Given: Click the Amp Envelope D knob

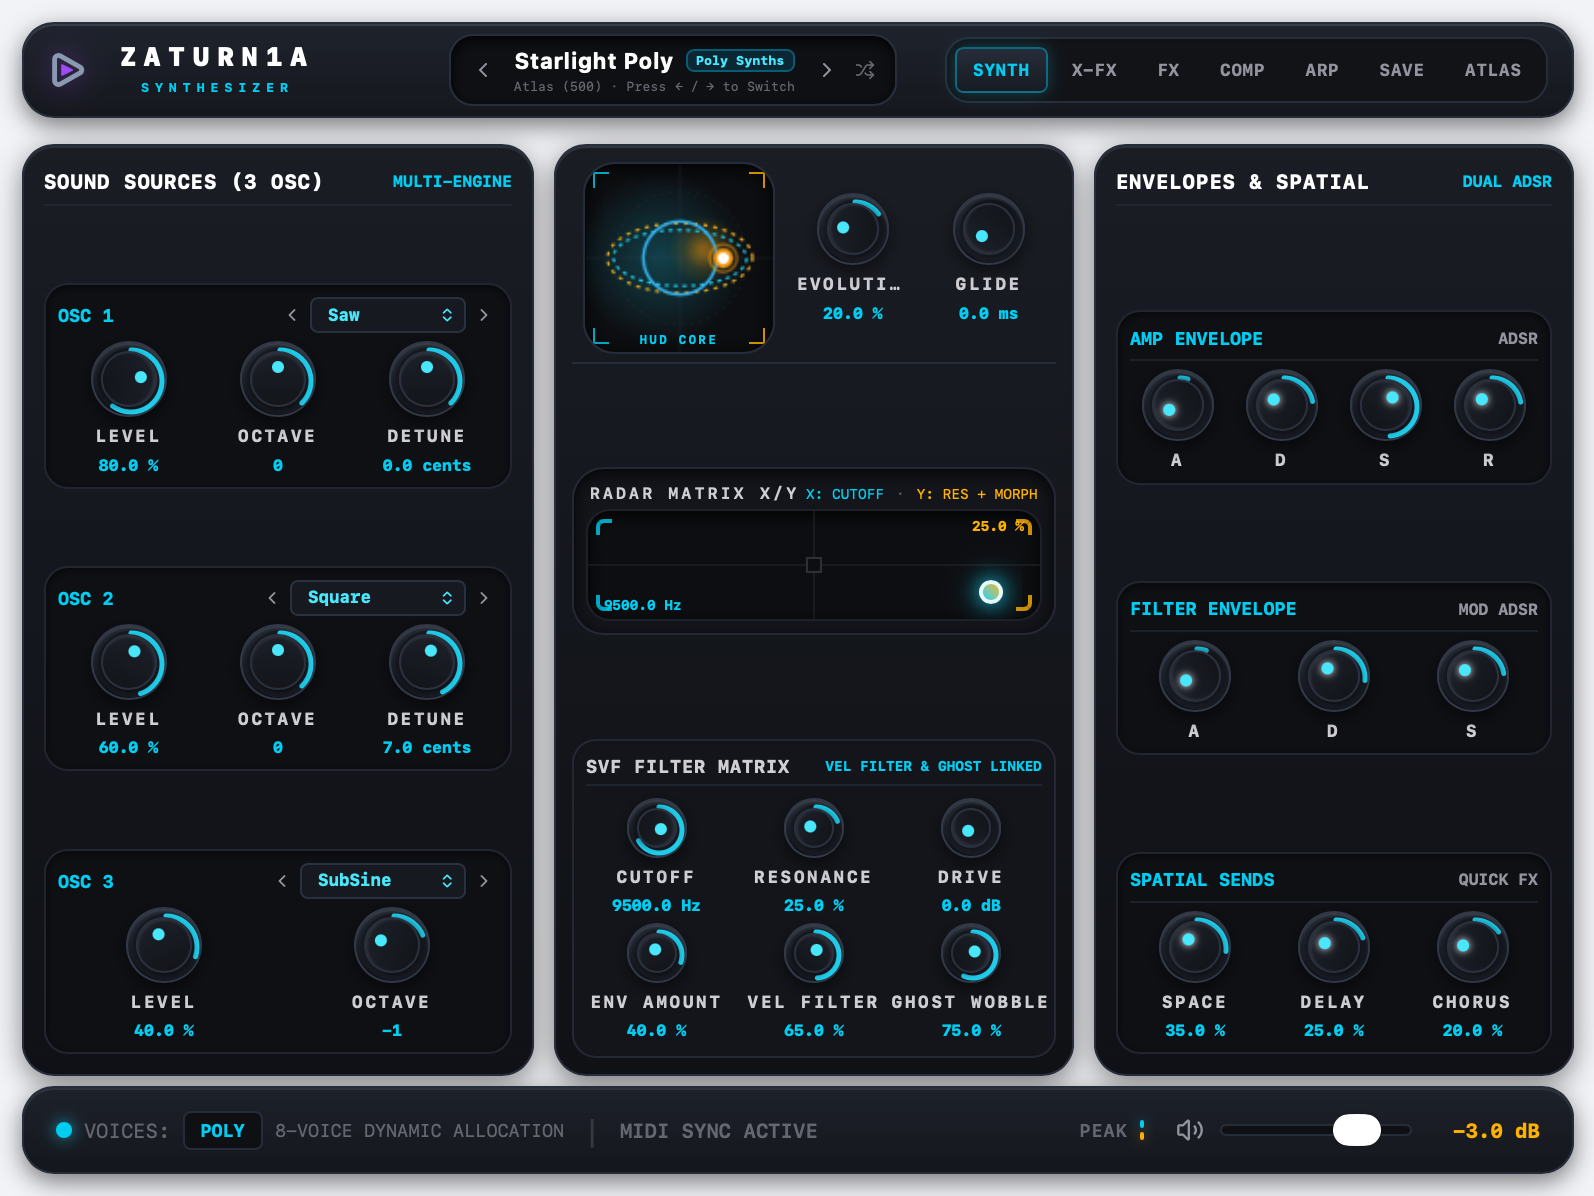Looking at the screenshot, I should 1281,406.
